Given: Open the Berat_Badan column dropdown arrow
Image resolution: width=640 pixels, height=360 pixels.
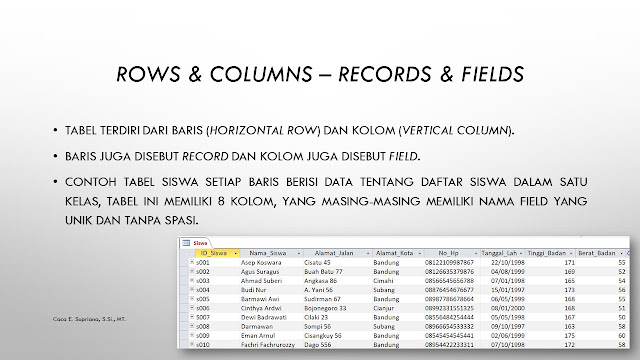Looking at the screenshot, I should [621, 253].
